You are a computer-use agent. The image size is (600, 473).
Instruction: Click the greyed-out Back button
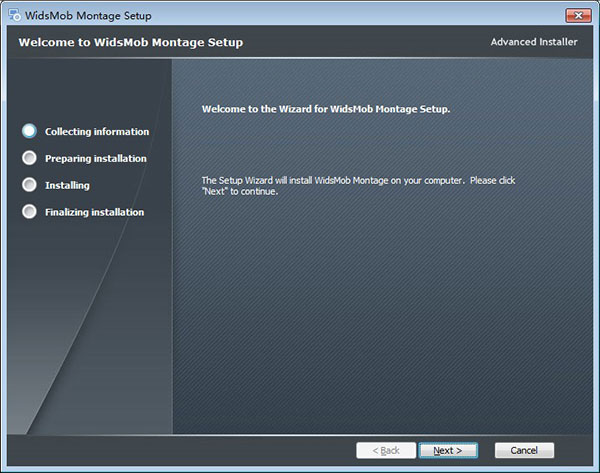pyautogui.click(x=386, y=450)
